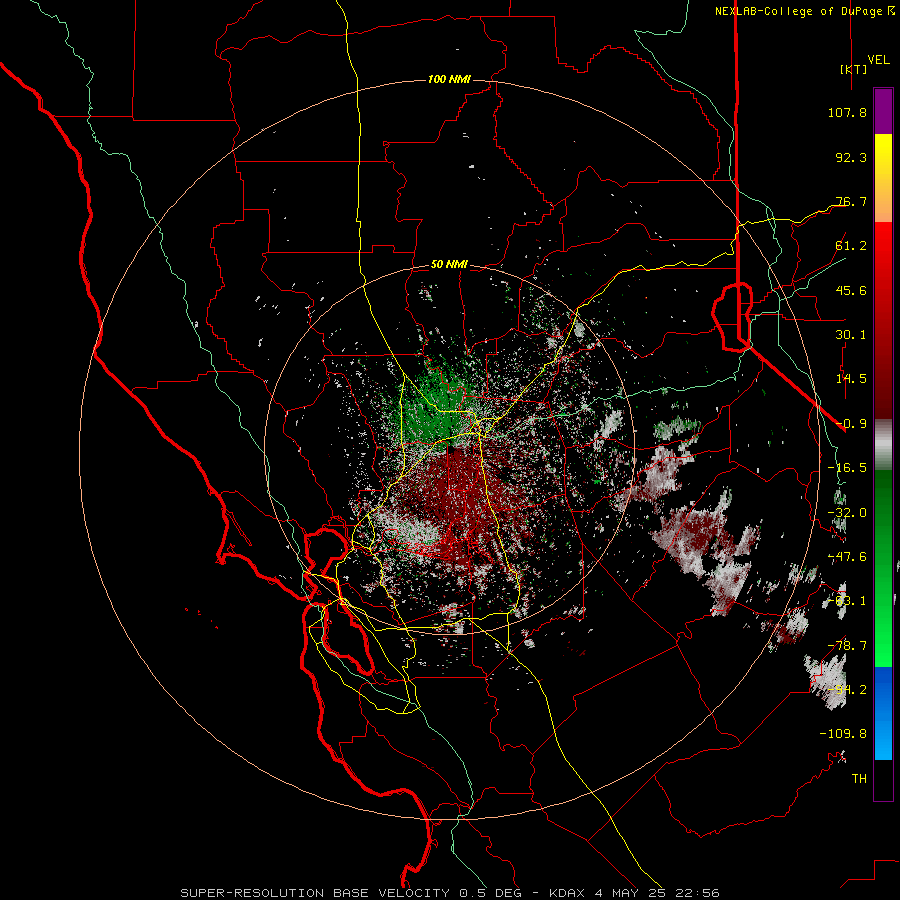Click the -16.5 velocity scale value
This screenshot has width=900, height=900.
[x=847, y=468]
